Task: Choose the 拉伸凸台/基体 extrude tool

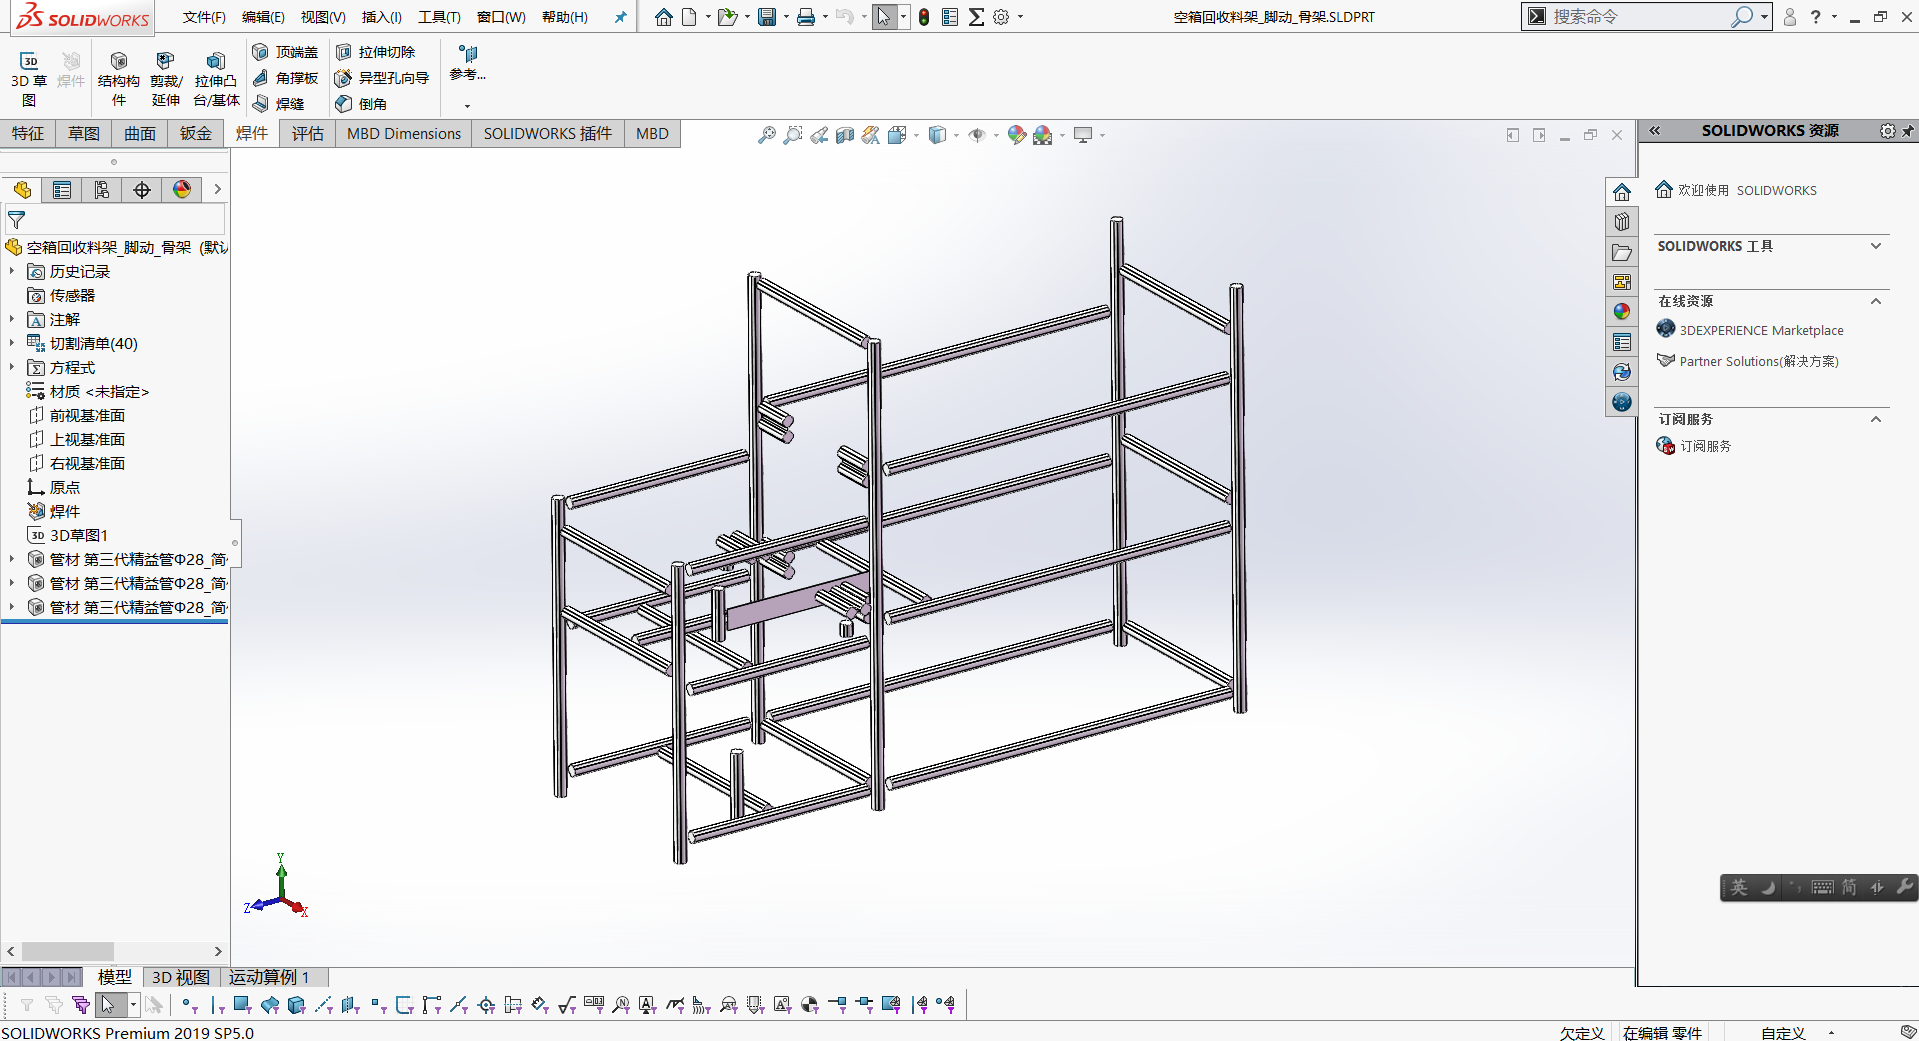Action: 216,79
